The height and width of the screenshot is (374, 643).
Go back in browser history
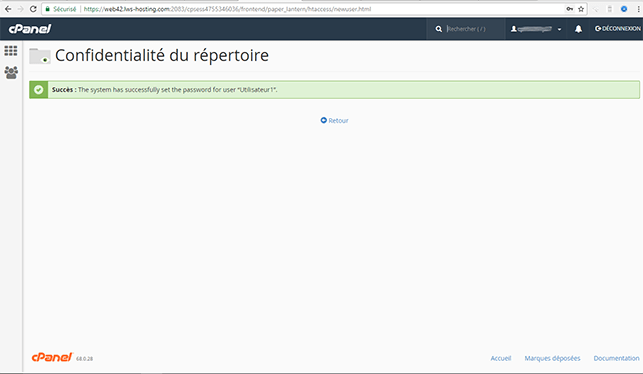point(8,9)
